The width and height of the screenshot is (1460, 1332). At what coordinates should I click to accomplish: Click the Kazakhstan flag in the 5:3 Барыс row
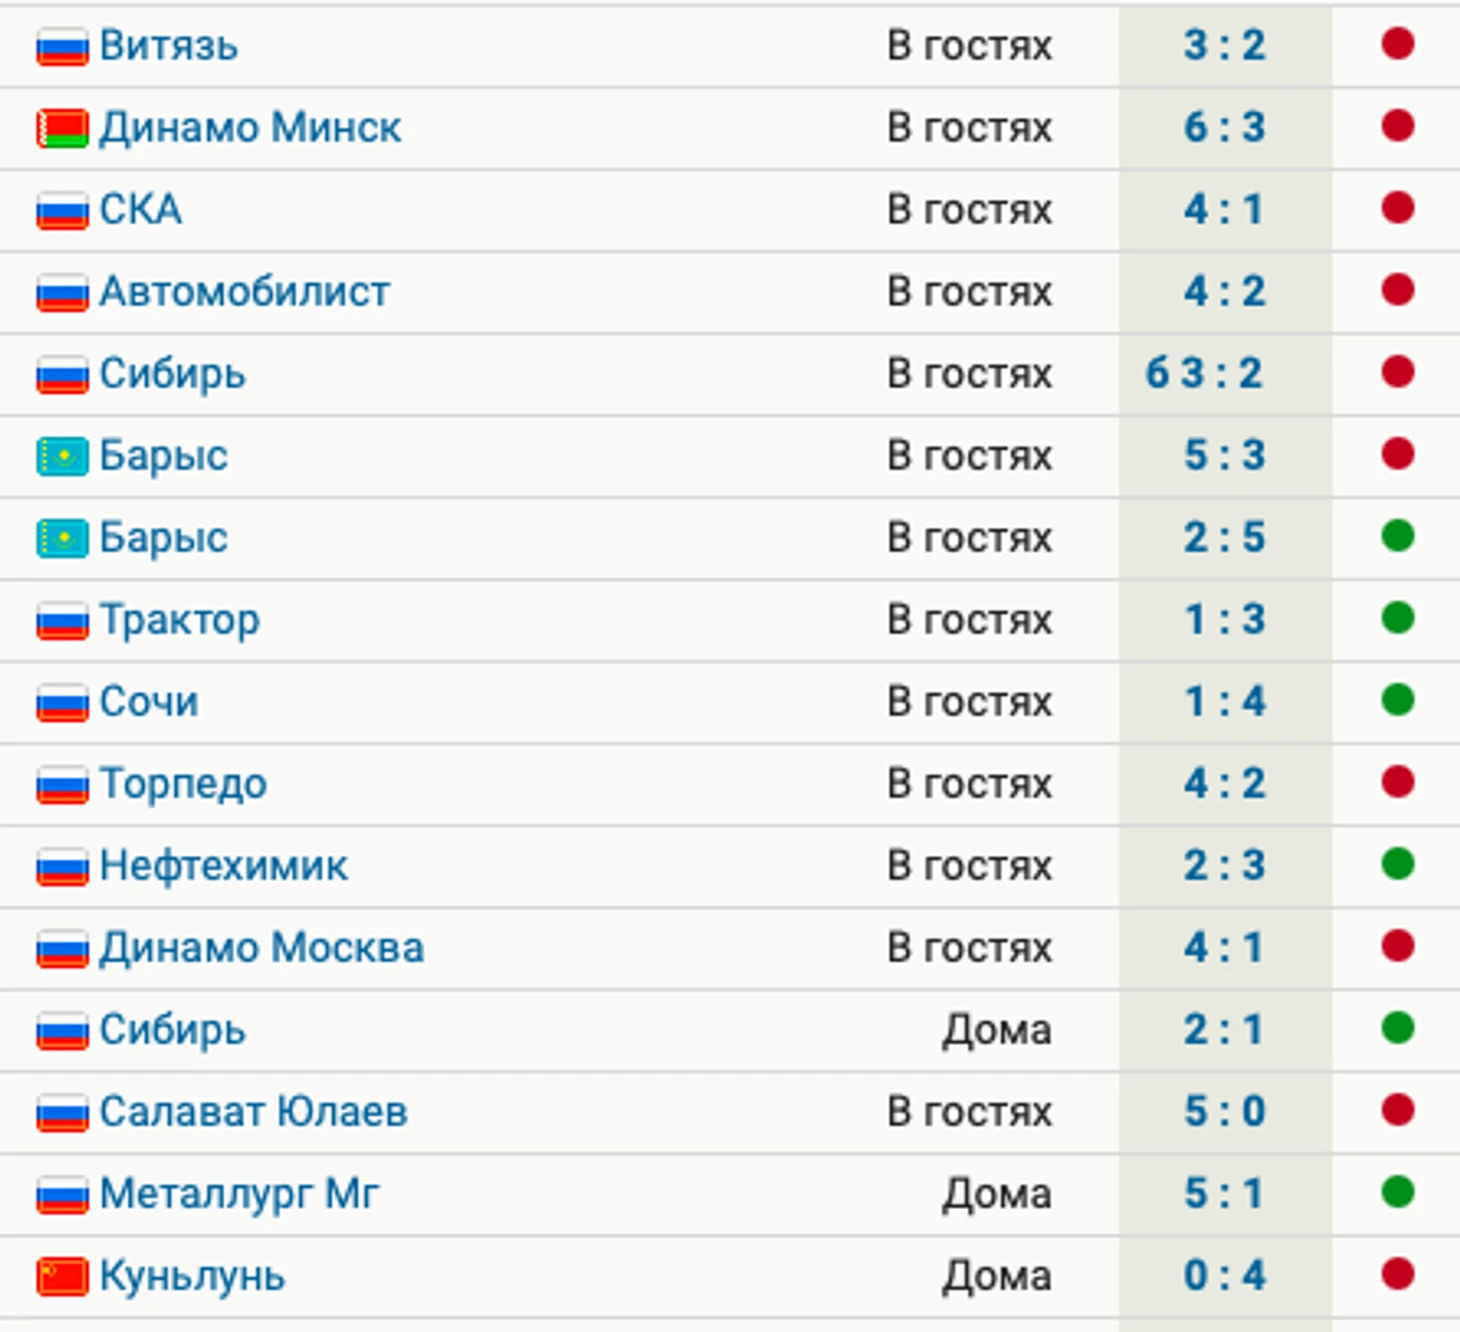(62, 457)
